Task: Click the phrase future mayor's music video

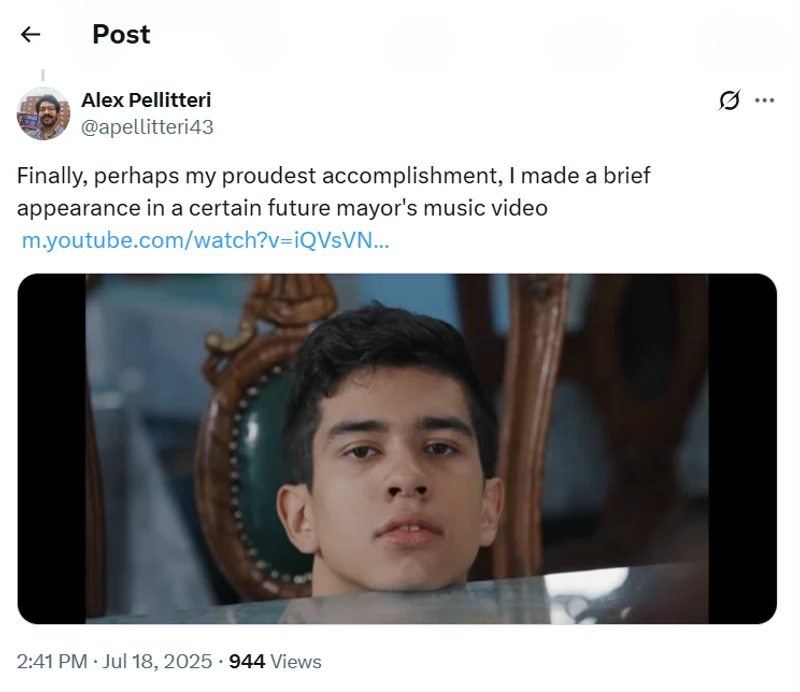Action: click(430, 208)
